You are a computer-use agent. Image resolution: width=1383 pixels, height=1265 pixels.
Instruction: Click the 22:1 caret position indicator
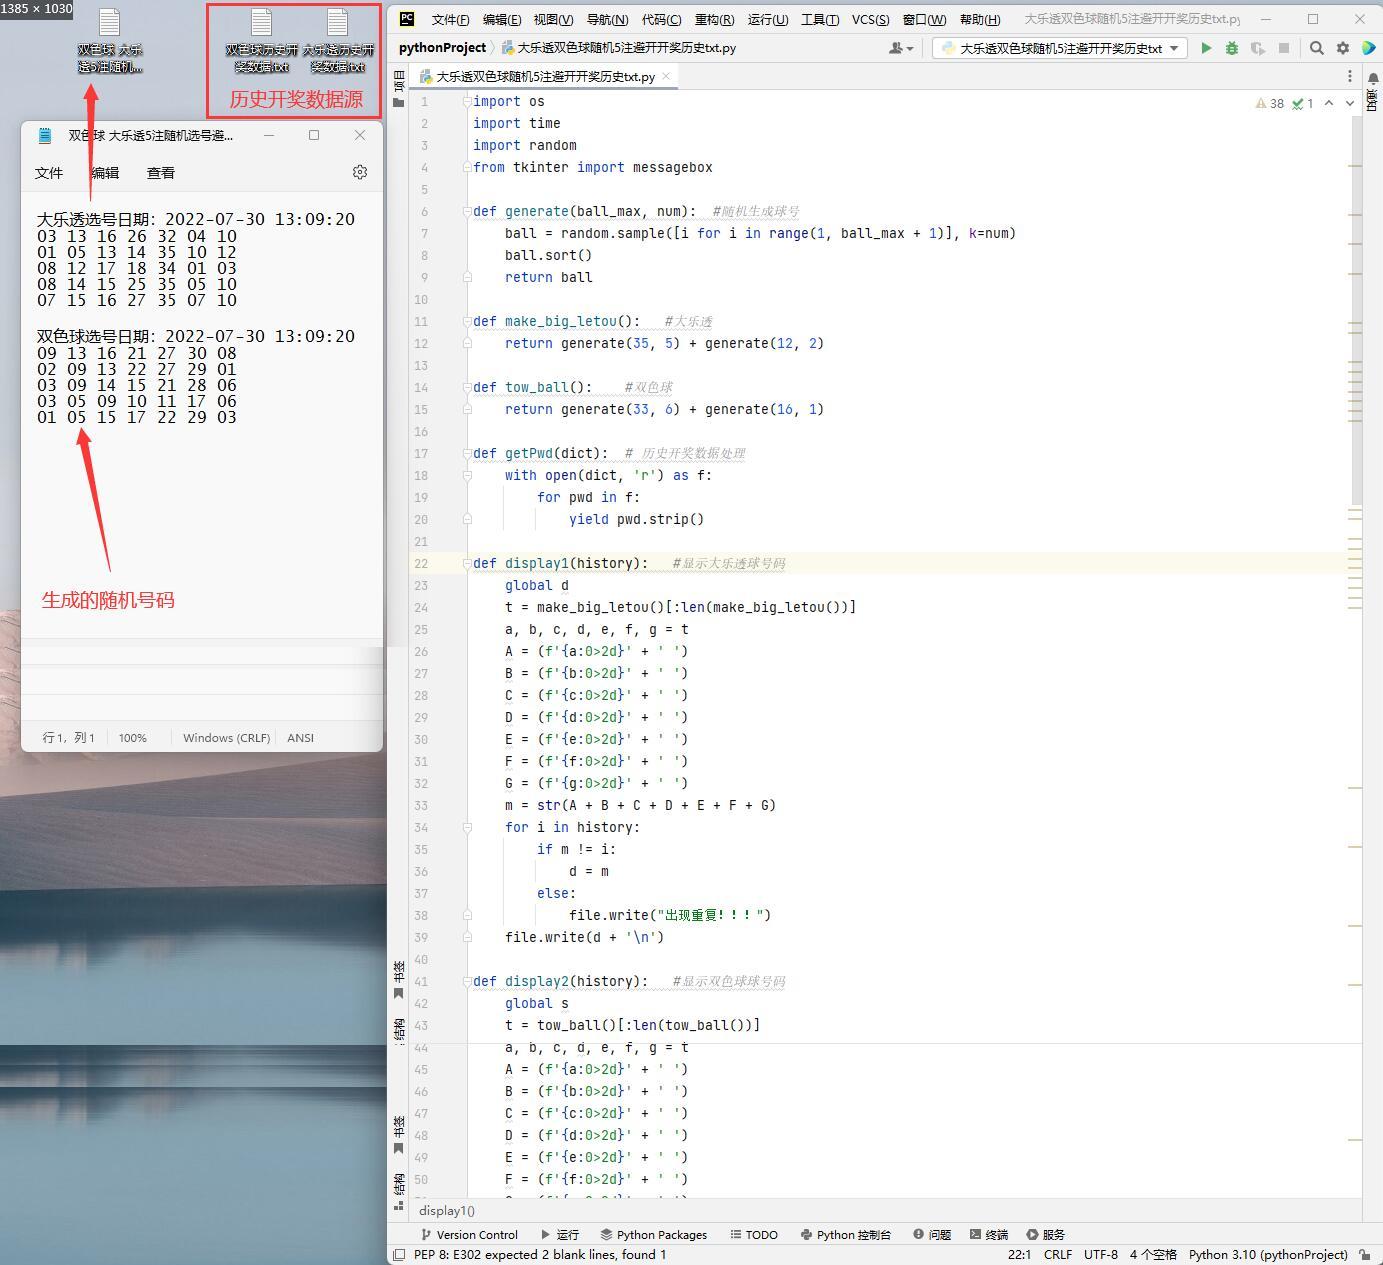pos(1019,1254)
